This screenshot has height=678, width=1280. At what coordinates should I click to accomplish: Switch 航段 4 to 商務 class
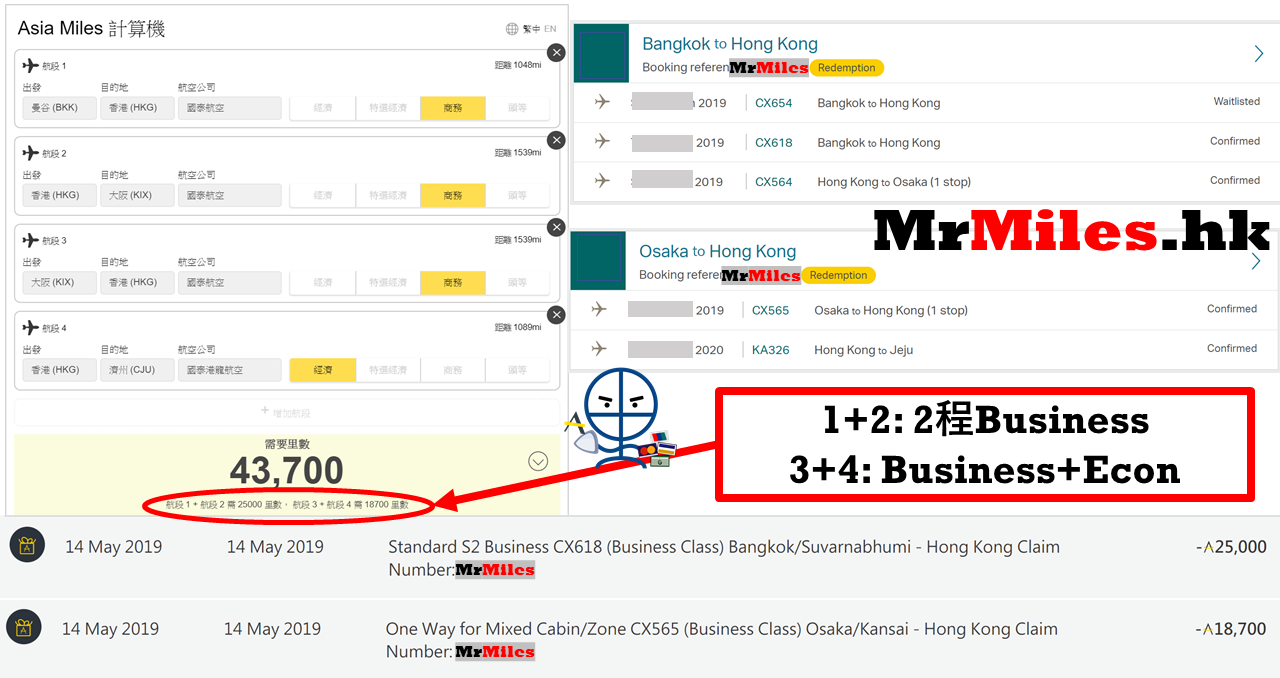tap(453, 370)
